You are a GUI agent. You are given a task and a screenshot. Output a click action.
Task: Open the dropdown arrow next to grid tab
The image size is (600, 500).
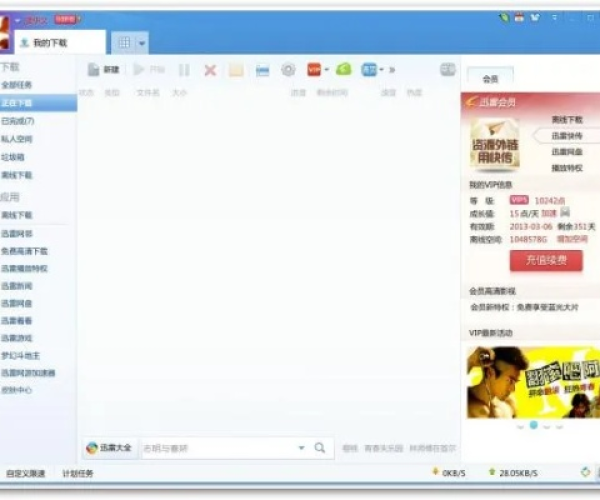[x=142, y=43]
